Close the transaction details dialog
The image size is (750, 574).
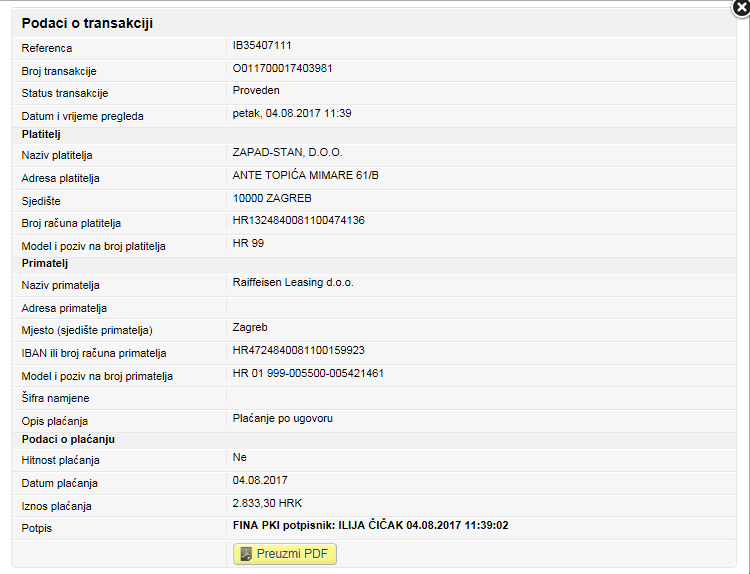point(741,7)
